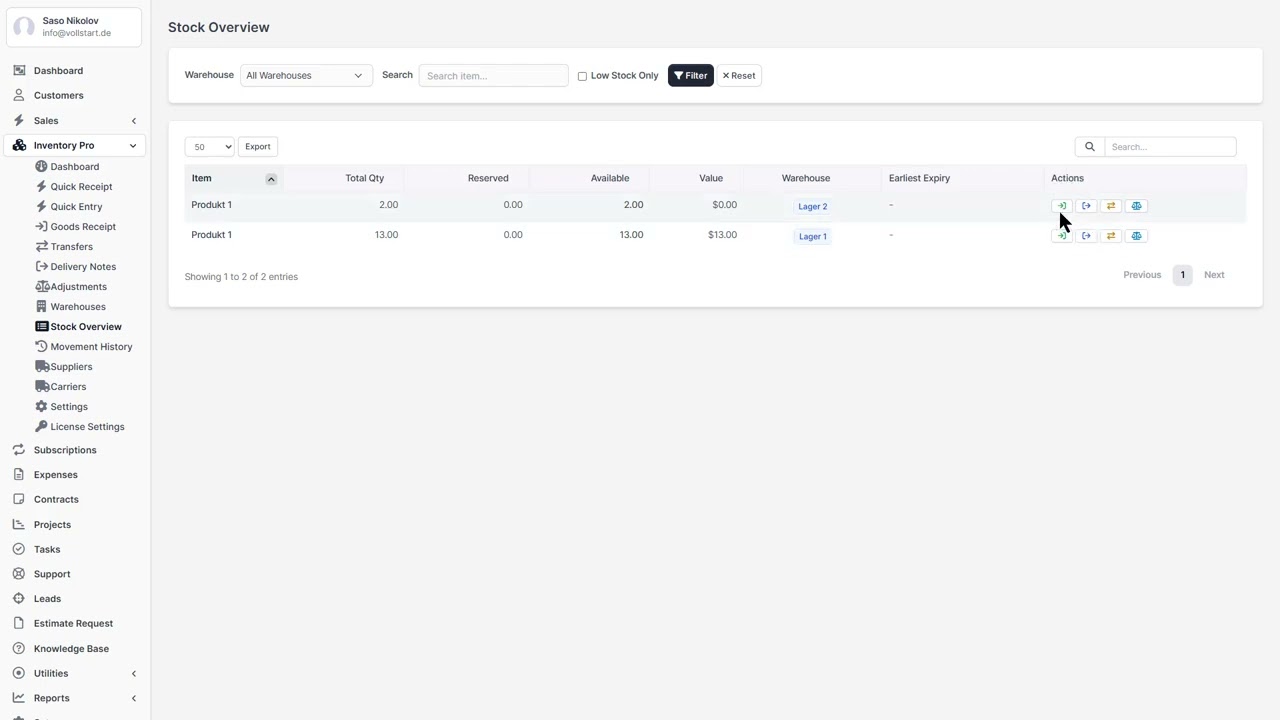
Task: Focus the Search item input field
Action: click(x=493, y=76)
